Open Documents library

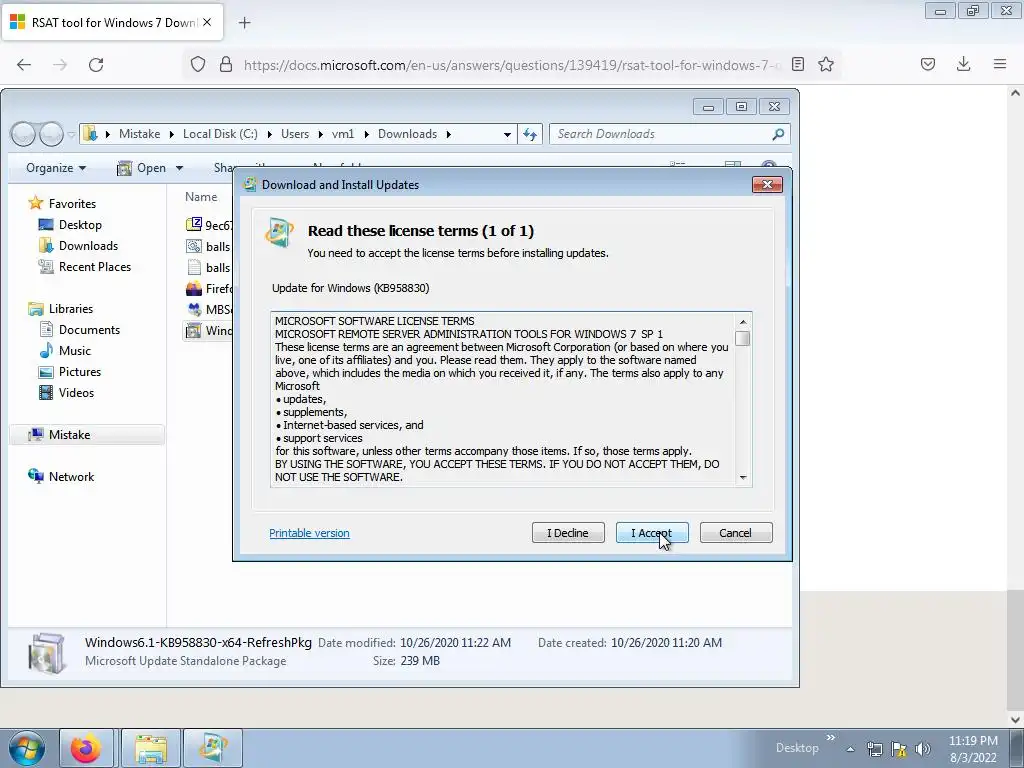pos(89,330)
